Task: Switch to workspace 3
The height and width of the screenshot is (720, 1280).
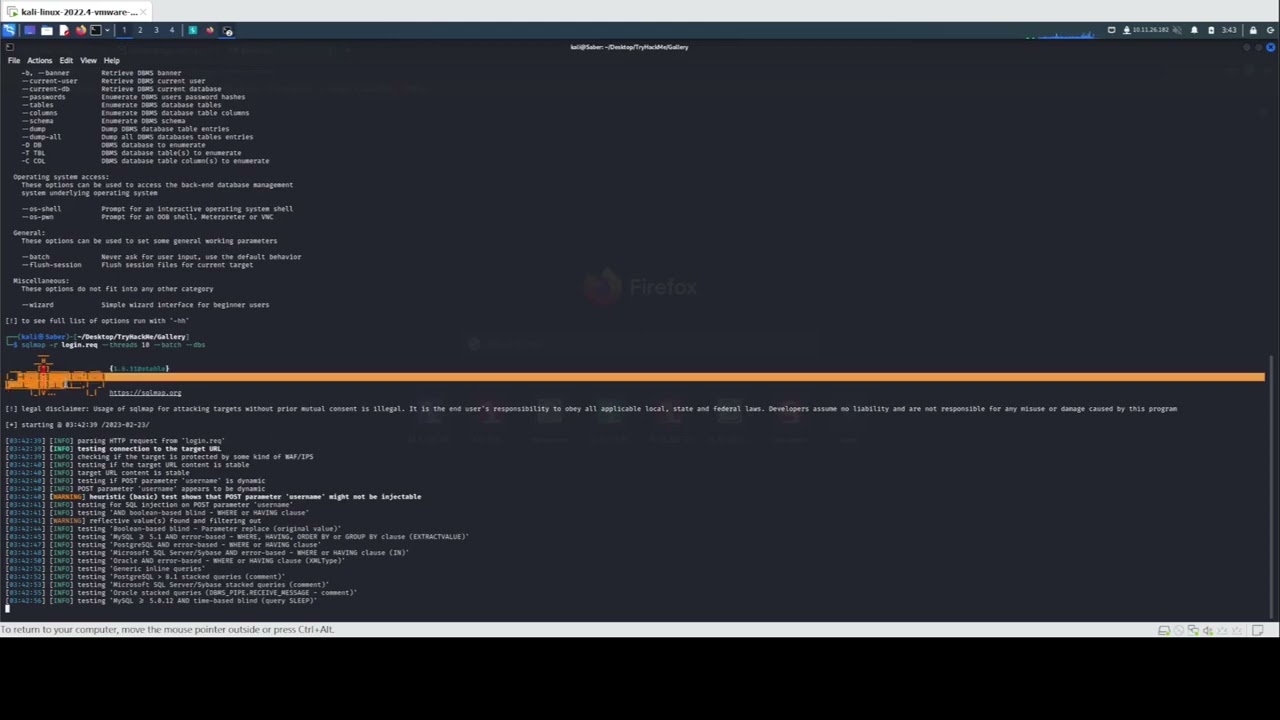Action: pos(156,30)
